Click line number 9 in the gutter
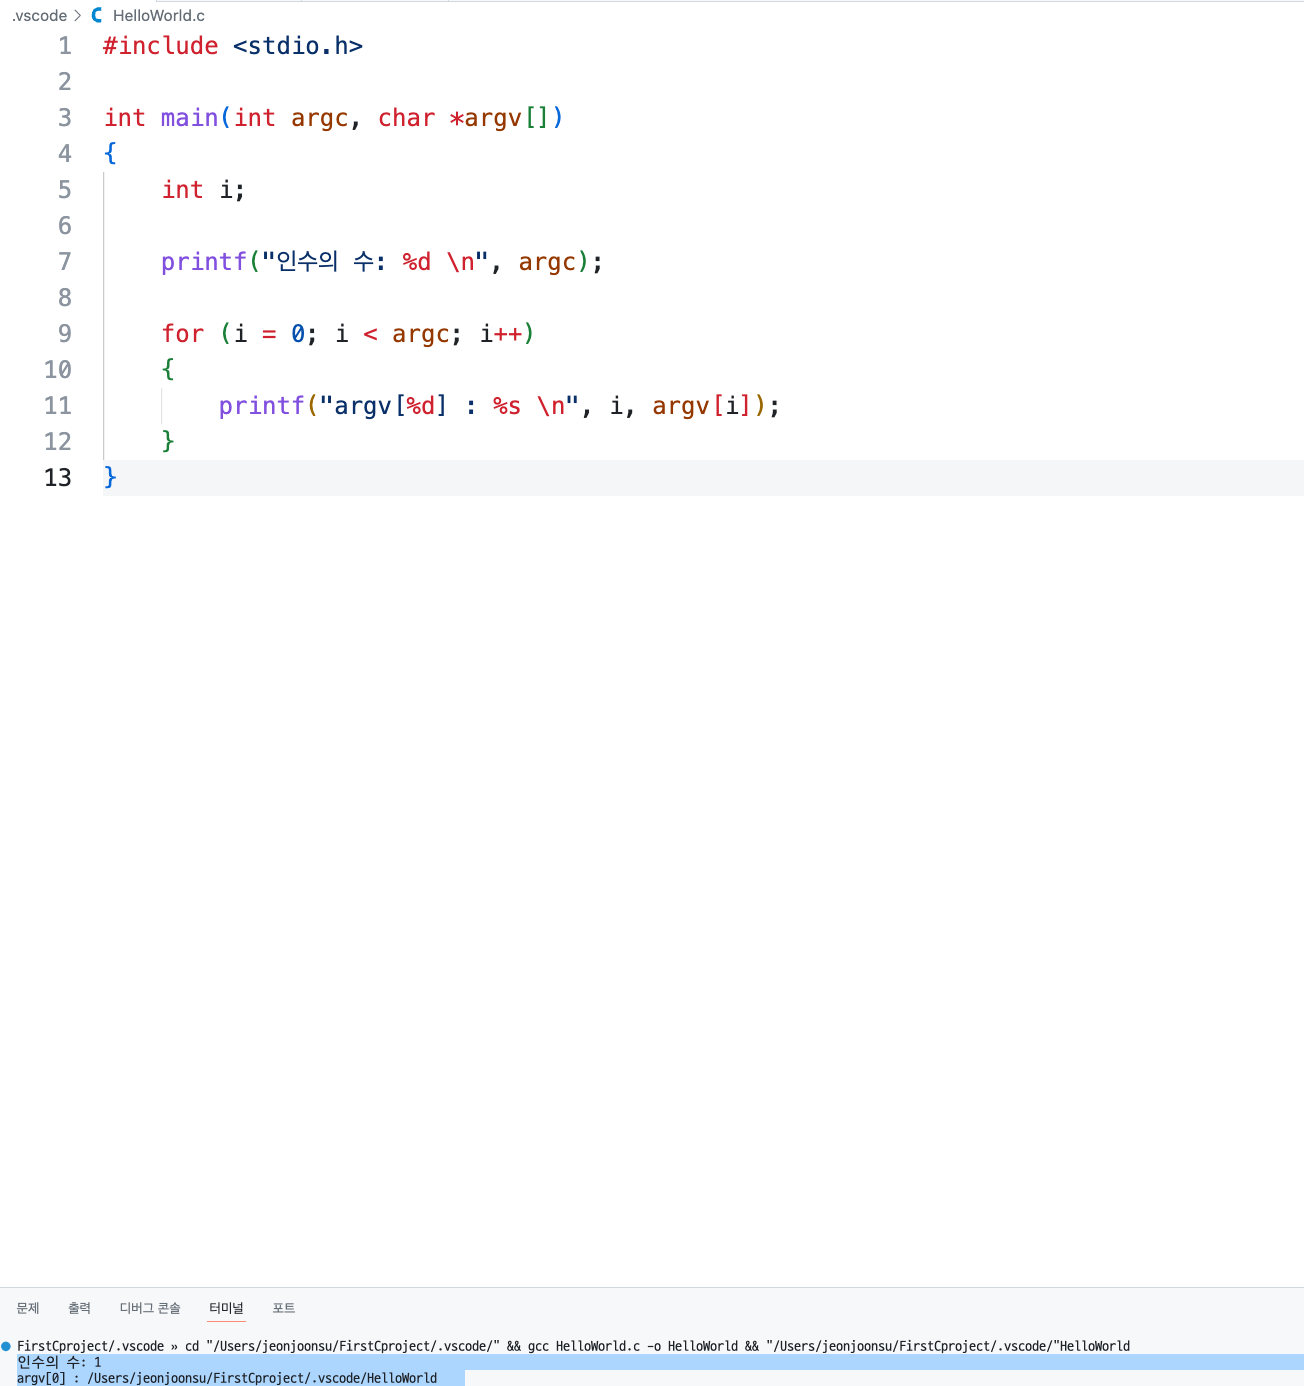Image resolution: width=1304 pixels, height=1386 pixels. pyautogui.click(x=65, y=334)
